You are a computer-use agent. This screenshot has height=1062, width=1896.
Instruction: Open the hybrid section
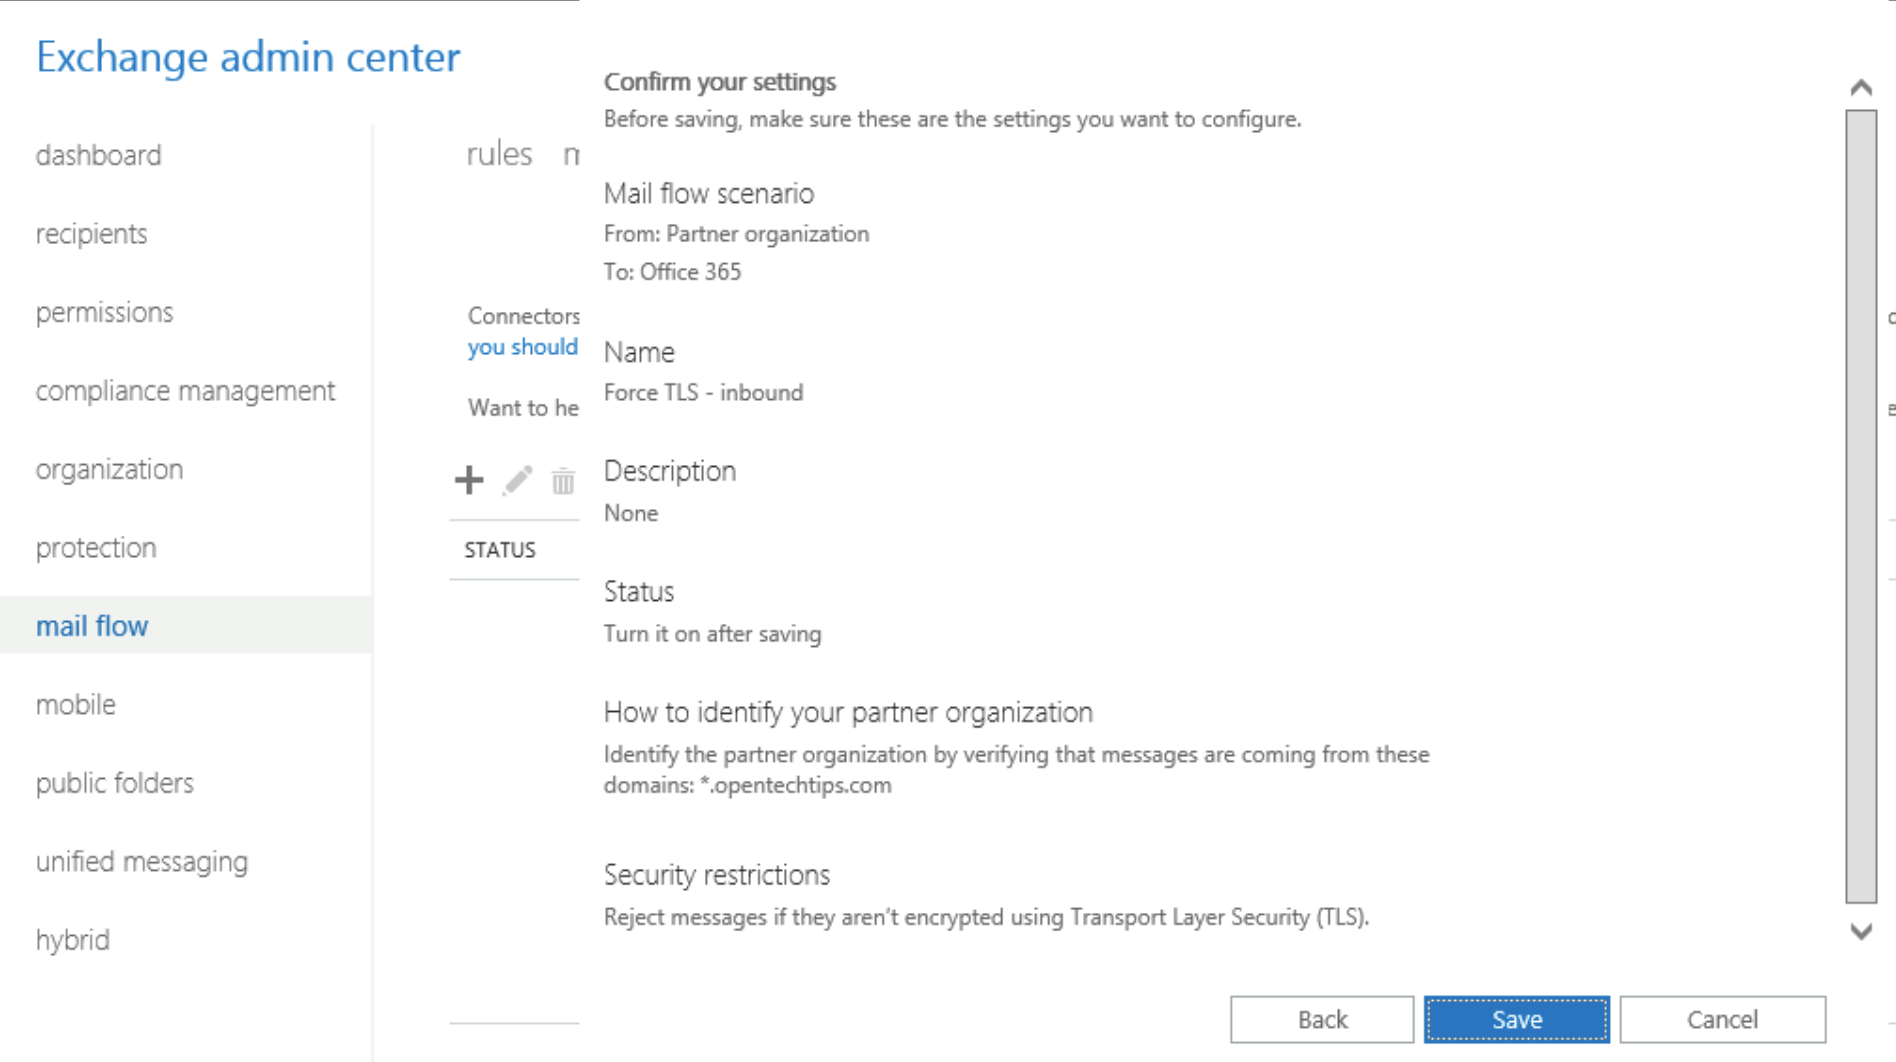(x=71, y=939)
